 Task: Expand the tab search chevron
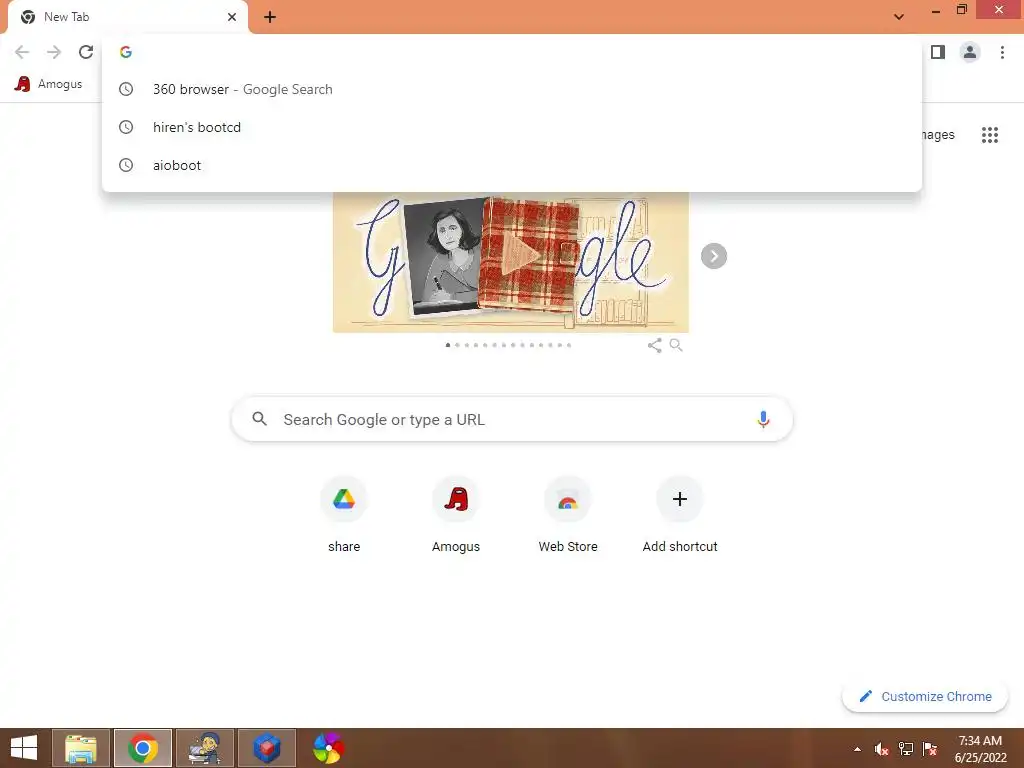click(x=899, y=17)
